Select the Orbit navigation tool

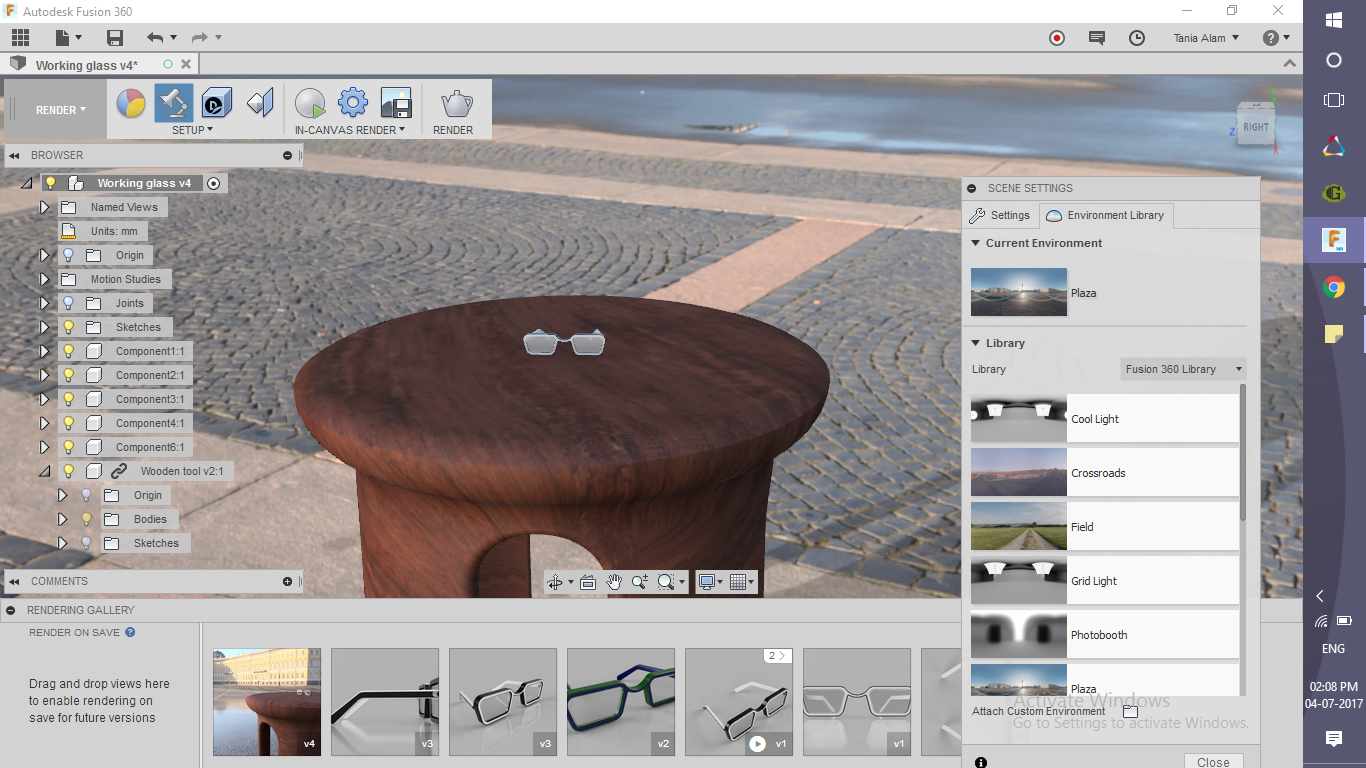pyautogui.click(x=554, y=581)
